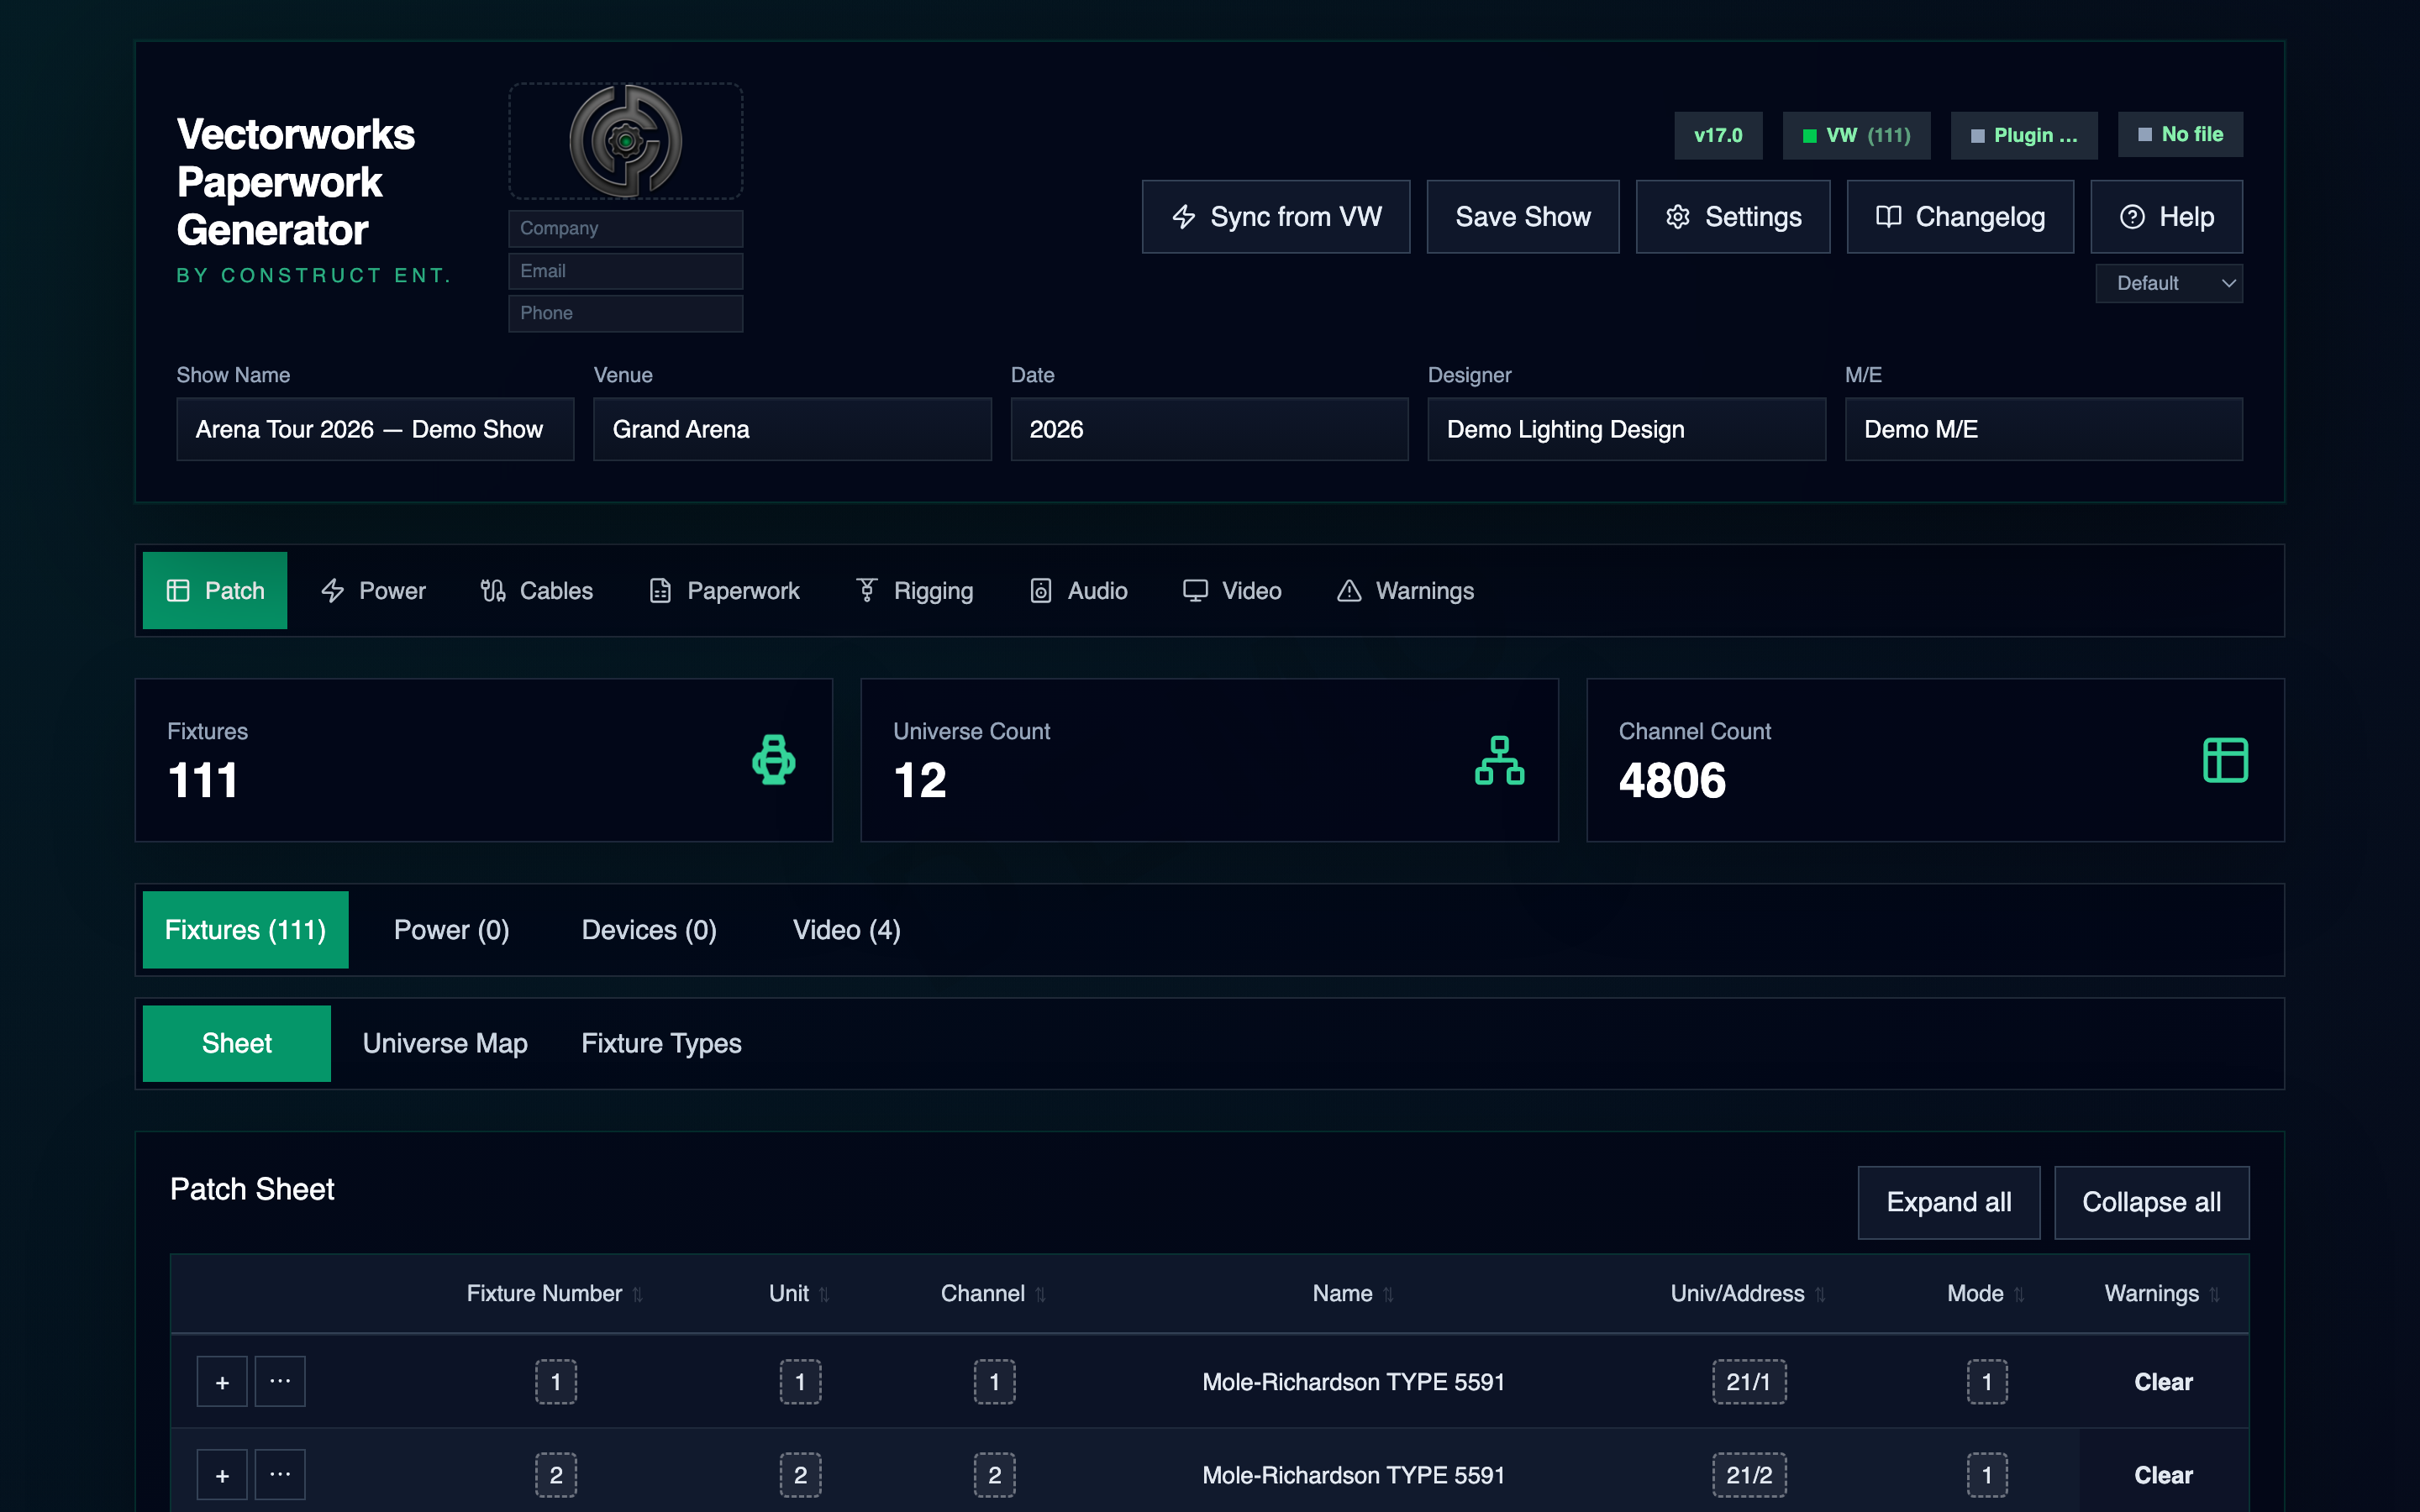This screenshot has height=1512, width=2420.
Task: Select the Video (4) sub-tab
Action: click(x=847, y=930)
